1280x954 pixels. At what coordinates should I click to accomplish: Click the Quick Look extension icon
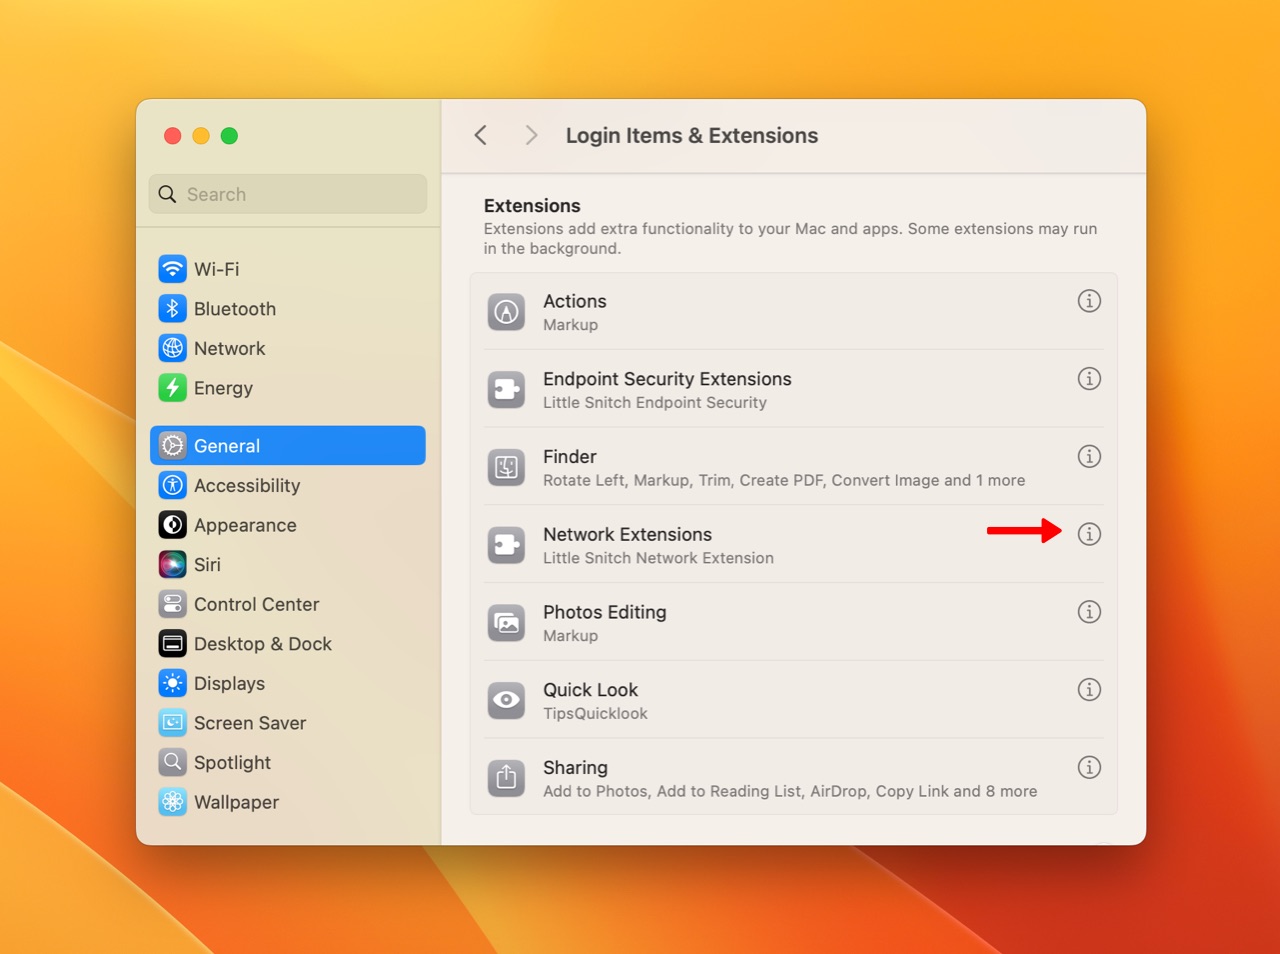coord(506,700)
